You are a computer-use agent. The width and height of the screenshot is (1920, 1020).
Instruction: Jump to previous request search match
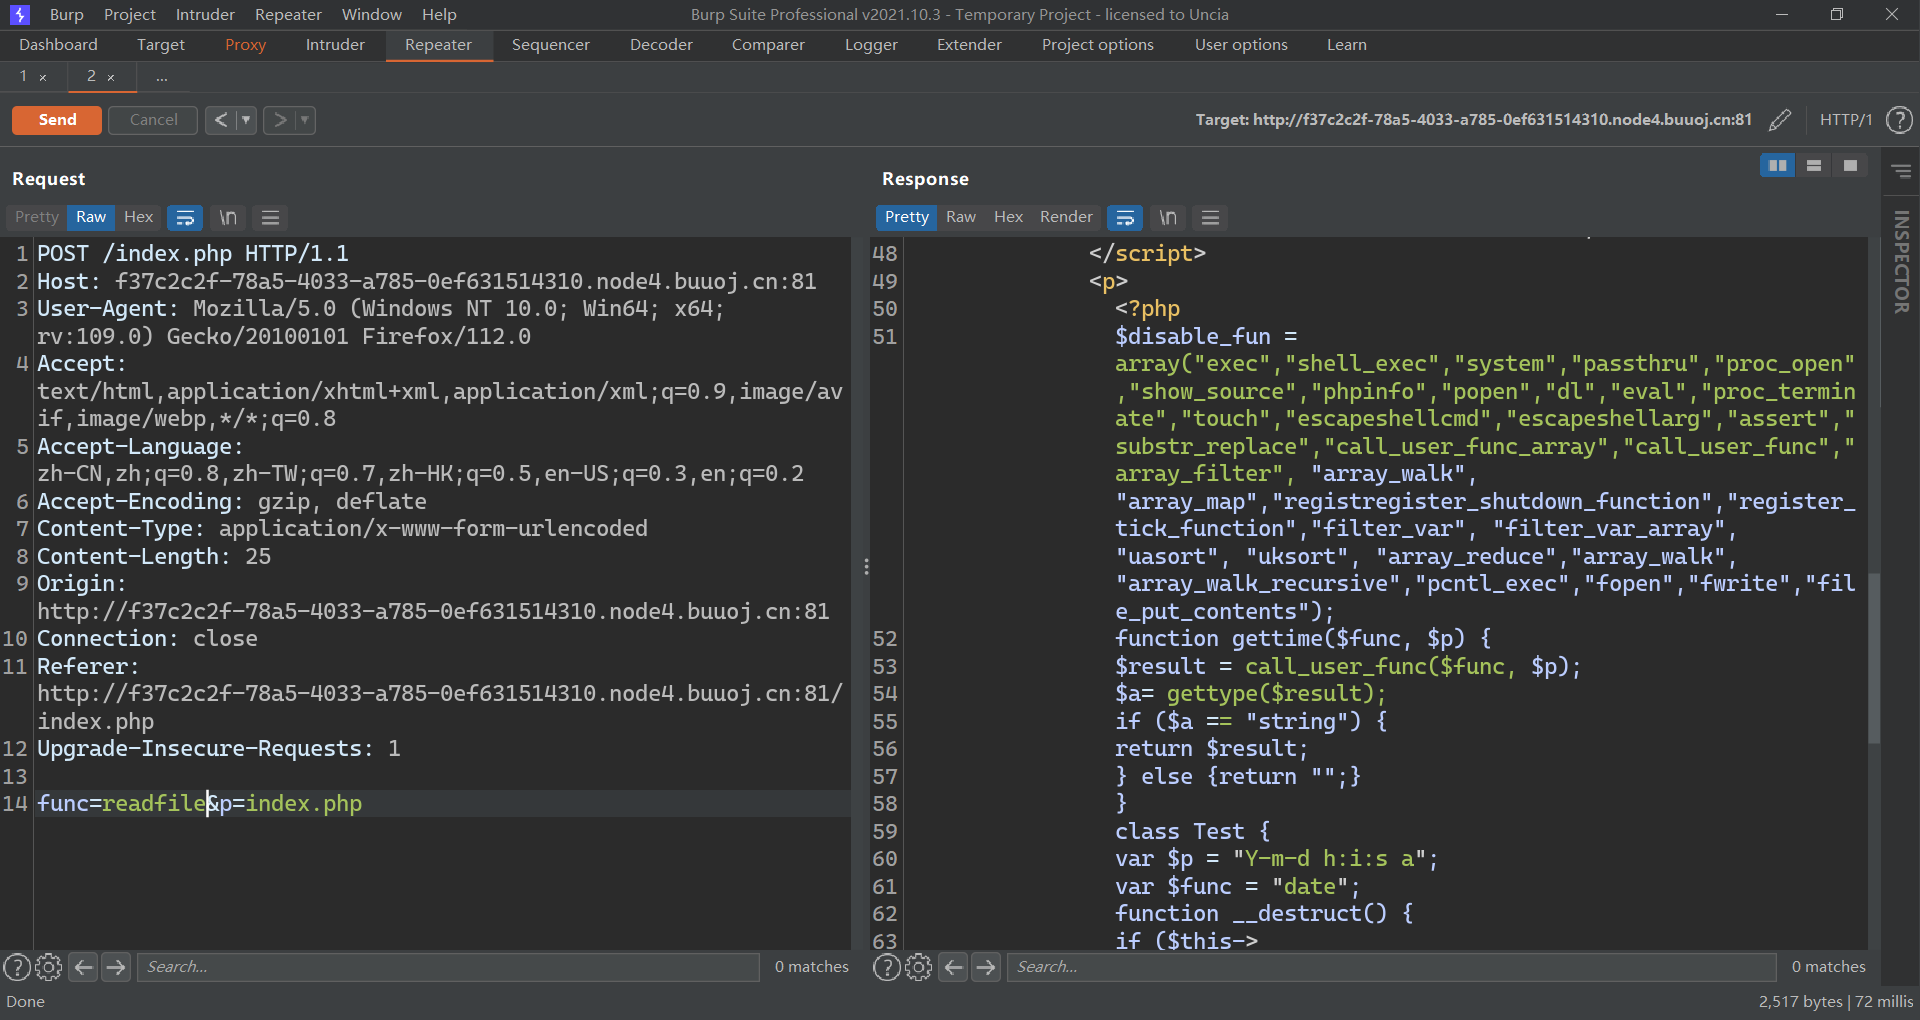tap(84, 967)
